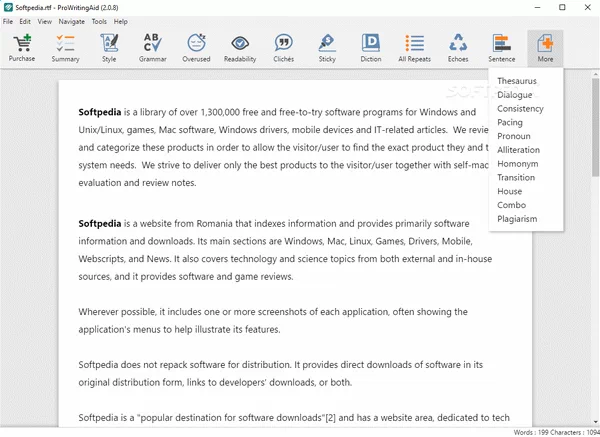Click the text "application's menus to help illustrate"
Viewport: 600px width, 437px height.
(x=155, y=329)
